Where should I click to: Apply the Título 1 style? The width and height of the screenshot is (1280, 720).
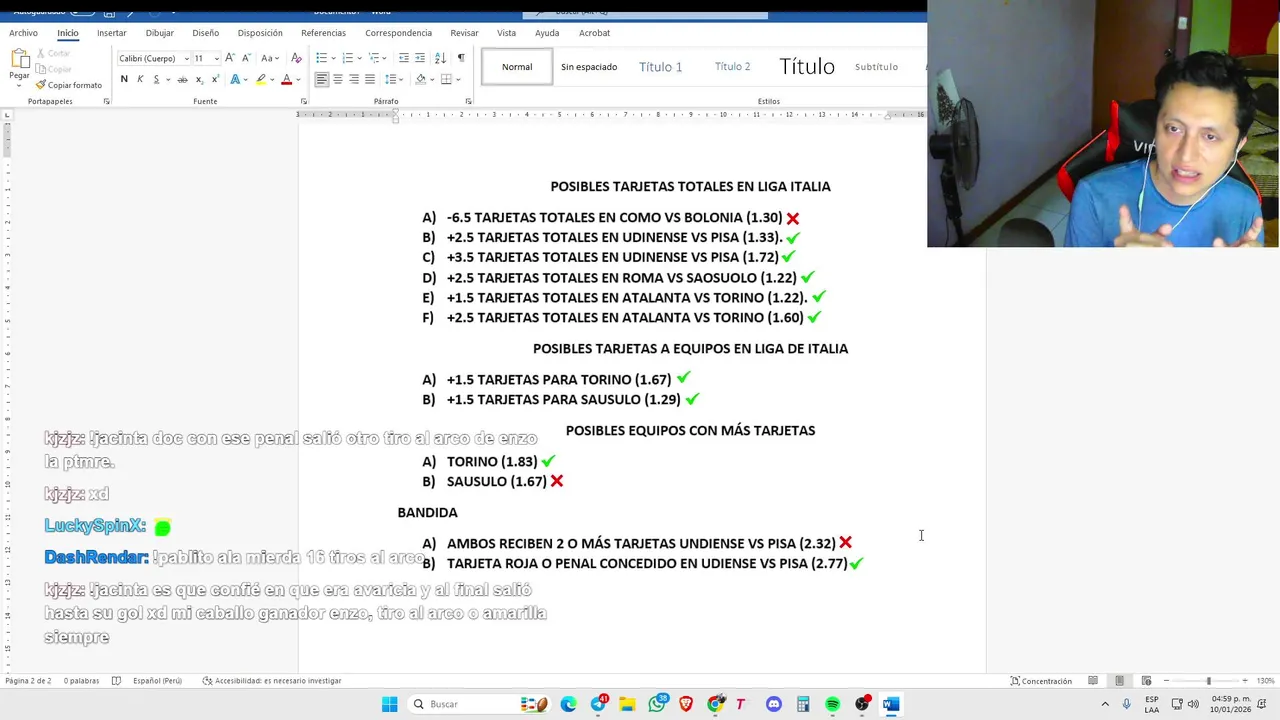click(660, 67)
